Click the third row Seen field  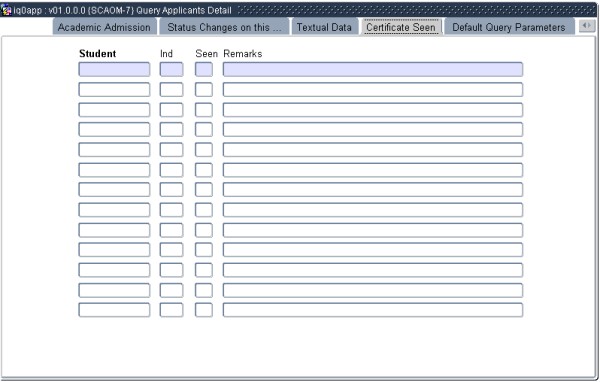[204, 110]
